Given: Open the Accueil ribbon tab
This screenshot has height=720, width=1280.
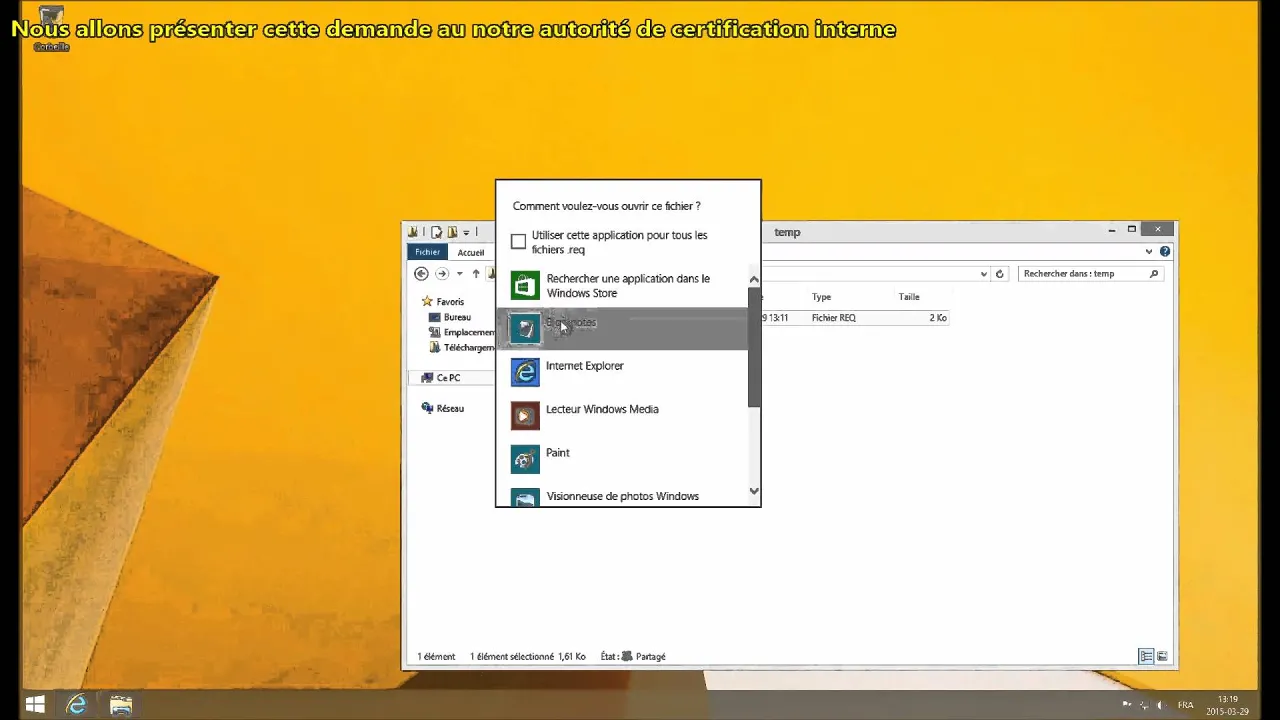Looking at the screenshot, I should tap(471, 252).
